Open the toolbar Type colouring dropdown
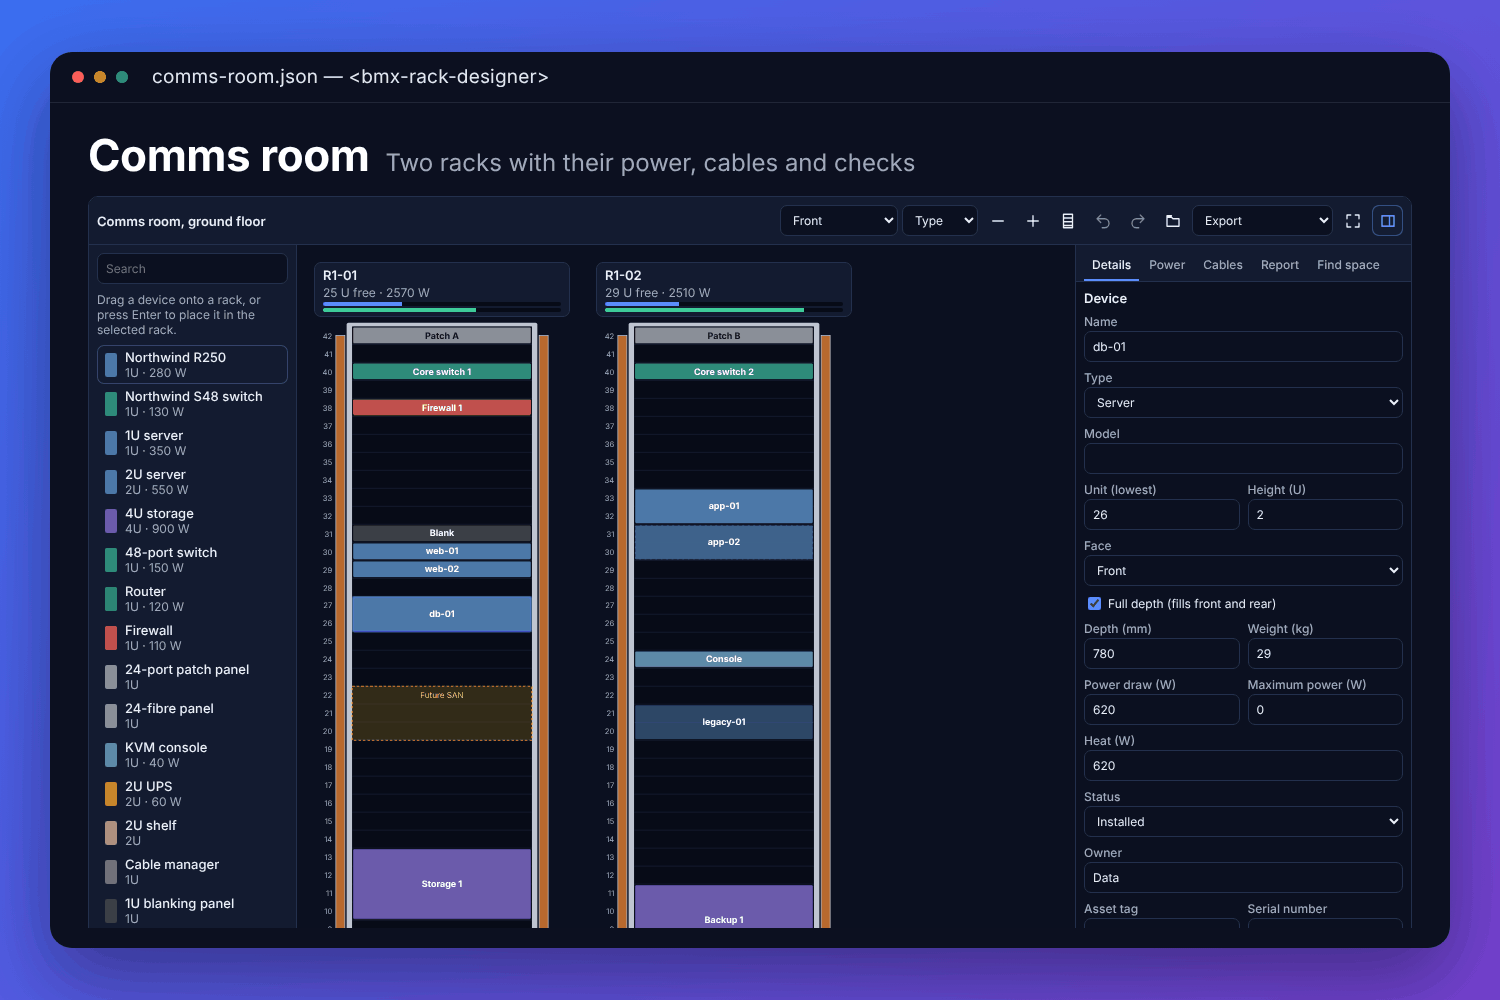Screen dimensions: 1500x1000 tap(940, 221)
